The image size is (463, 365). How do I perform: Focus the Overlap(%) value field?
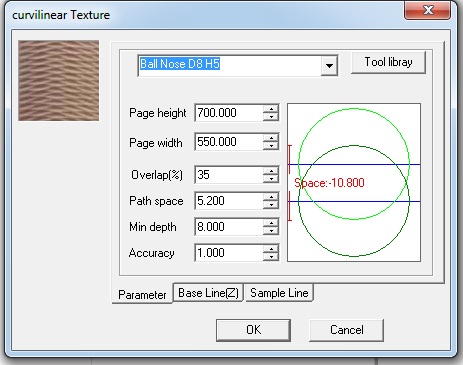coord(229,175)
